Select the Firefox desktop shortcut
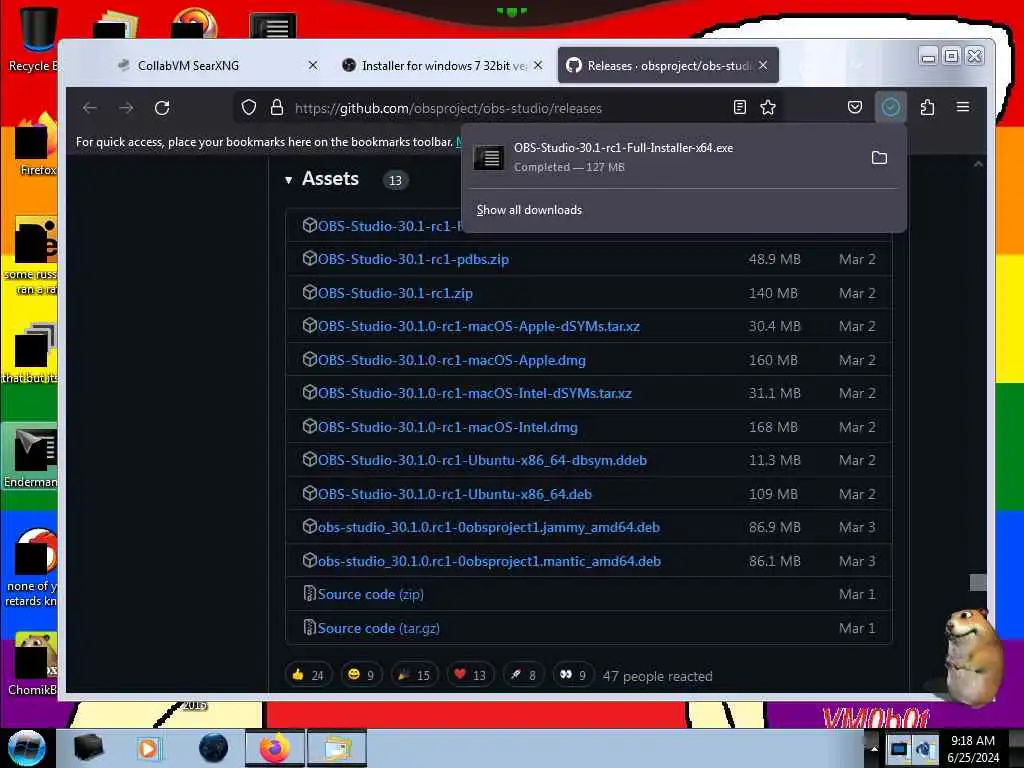Image resolution: width=1024 pixels, height=768 pixels. coord(36,145)
